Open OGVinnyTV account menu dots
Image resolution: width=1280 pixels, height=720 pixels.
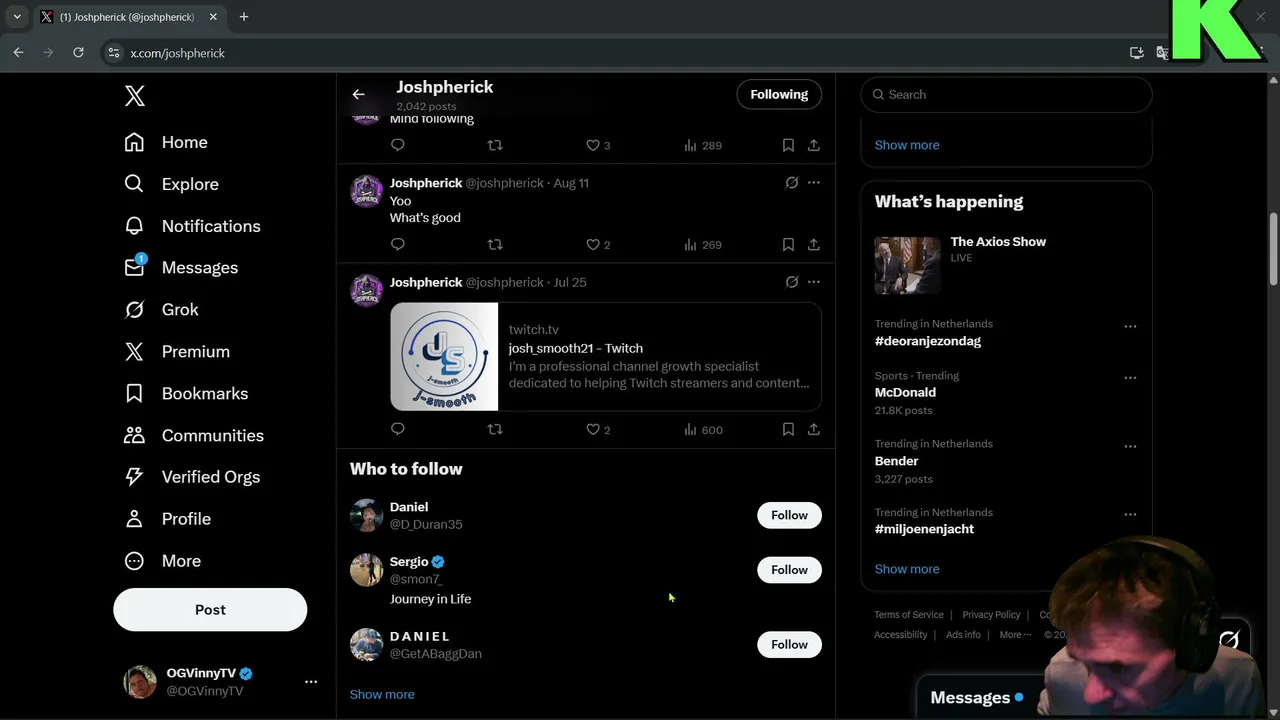click(311, 682)
